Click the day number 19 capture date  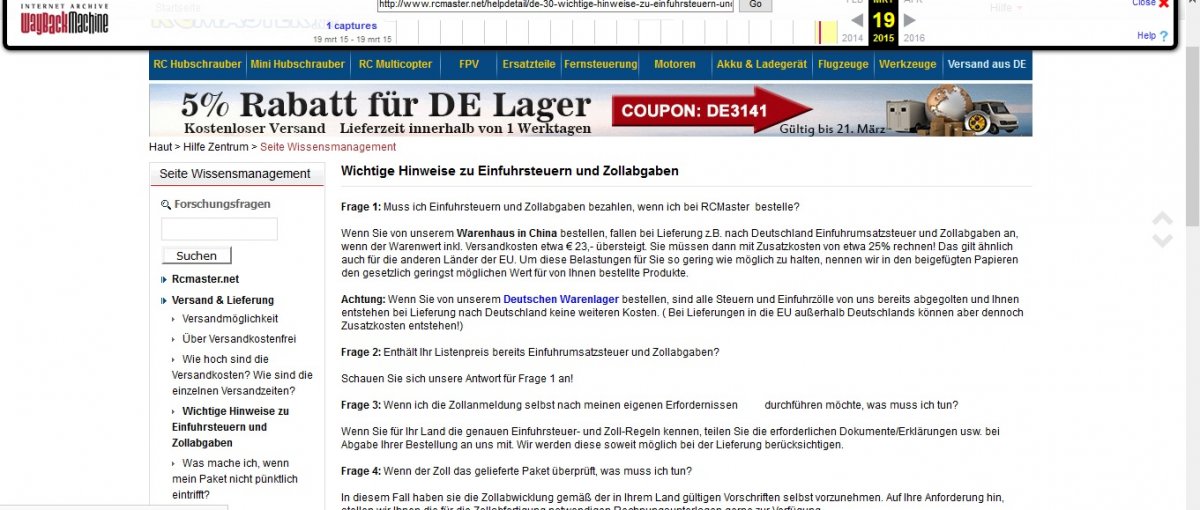point(883,19)
